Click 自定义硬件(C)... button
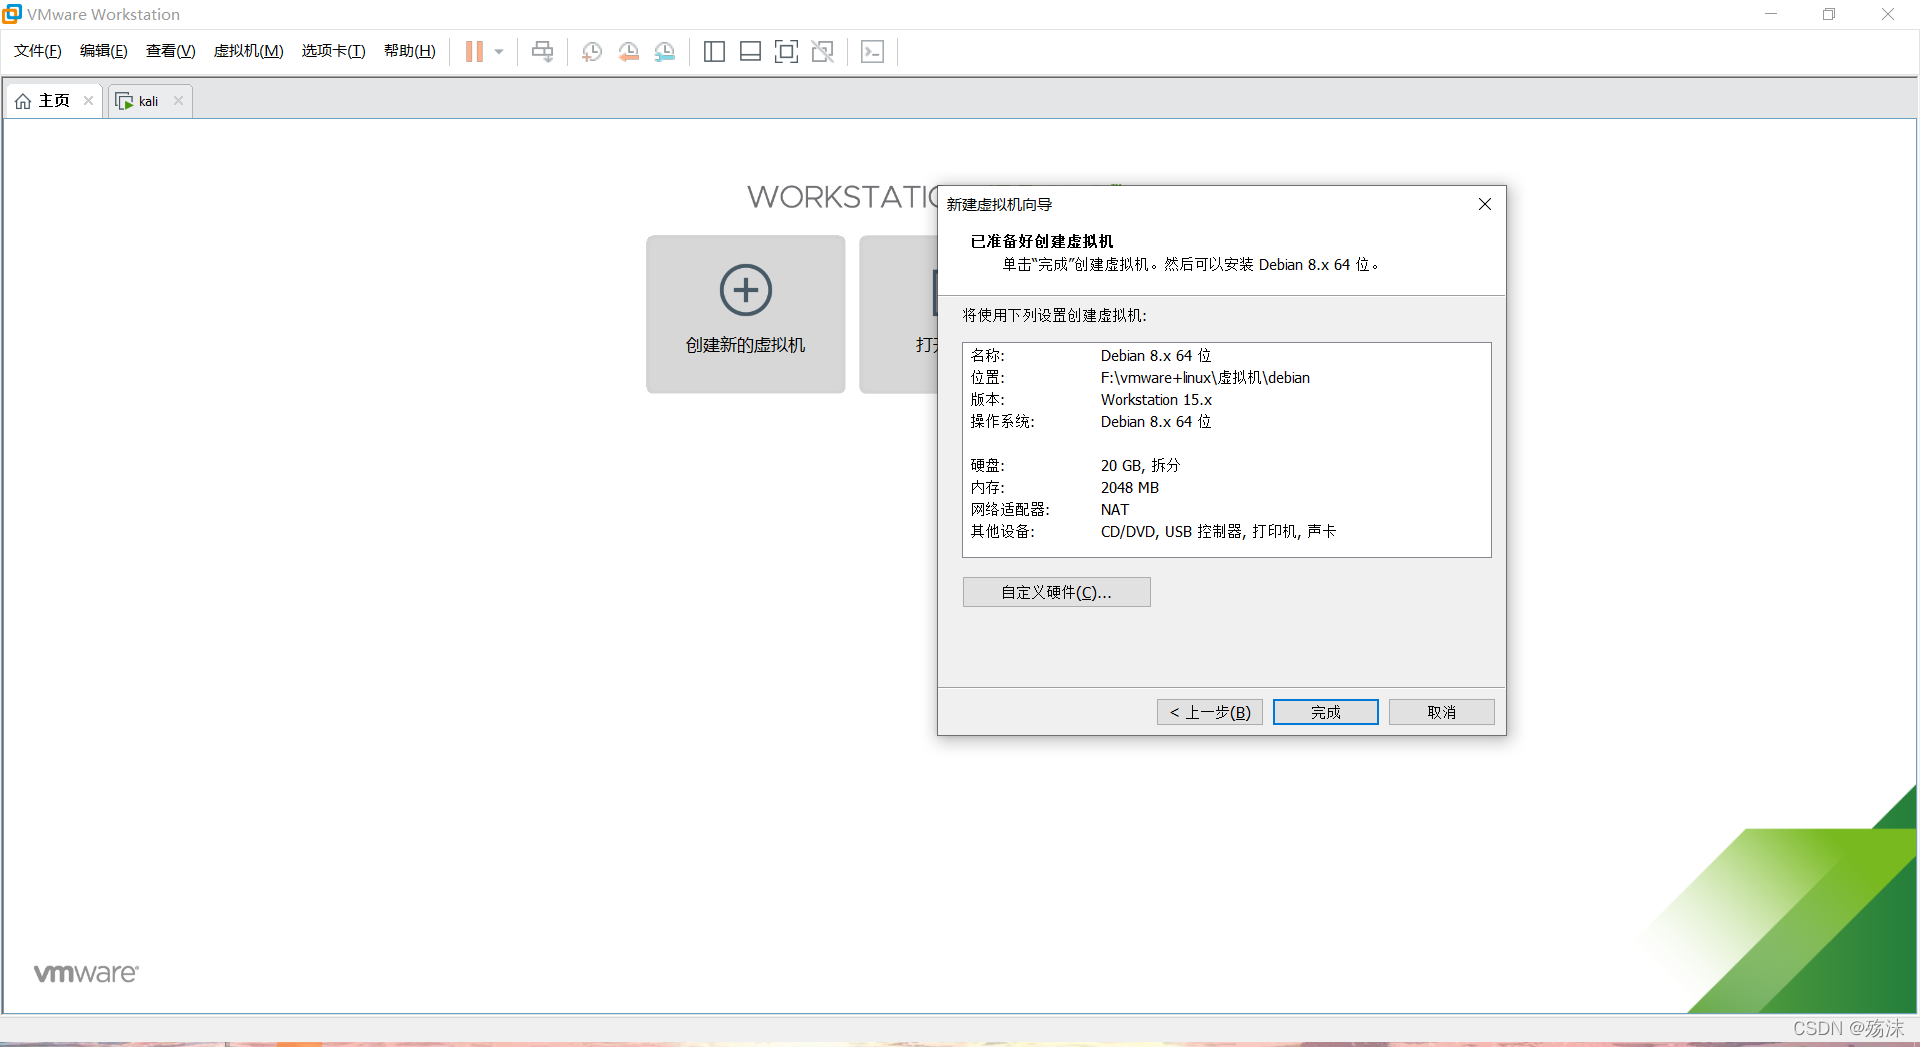The width and height of the screenshot is (1920, 1047). [1056, 592]
